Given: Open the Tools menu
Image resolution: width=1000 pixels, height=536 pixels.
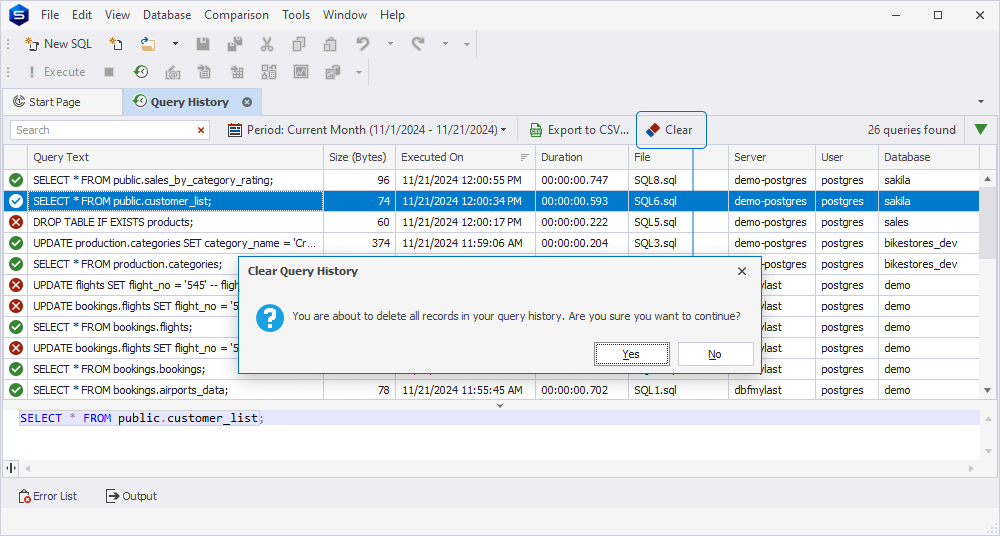Looking at the screenshot, I should click(296, 15).
